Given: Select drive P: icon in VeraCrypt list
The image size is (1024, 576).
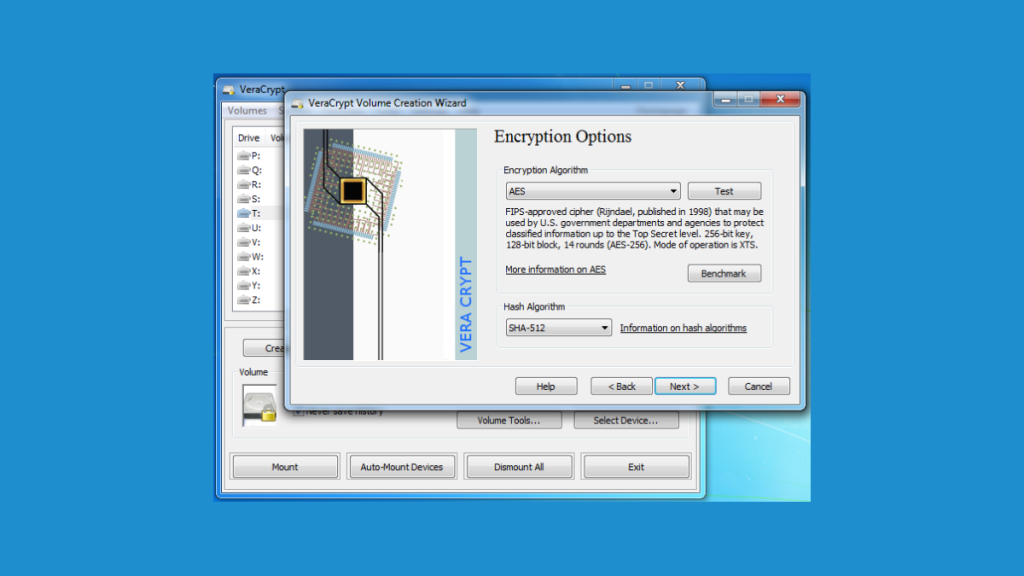Looking at the screenshot, I should 244,156.
